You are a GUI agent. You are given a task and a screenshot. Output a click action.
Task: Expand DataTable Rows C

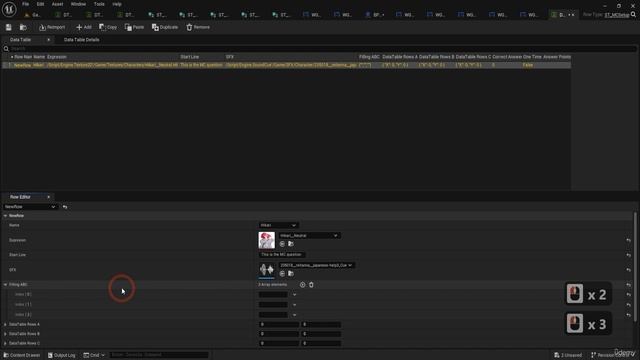click(x=6, y=344)
